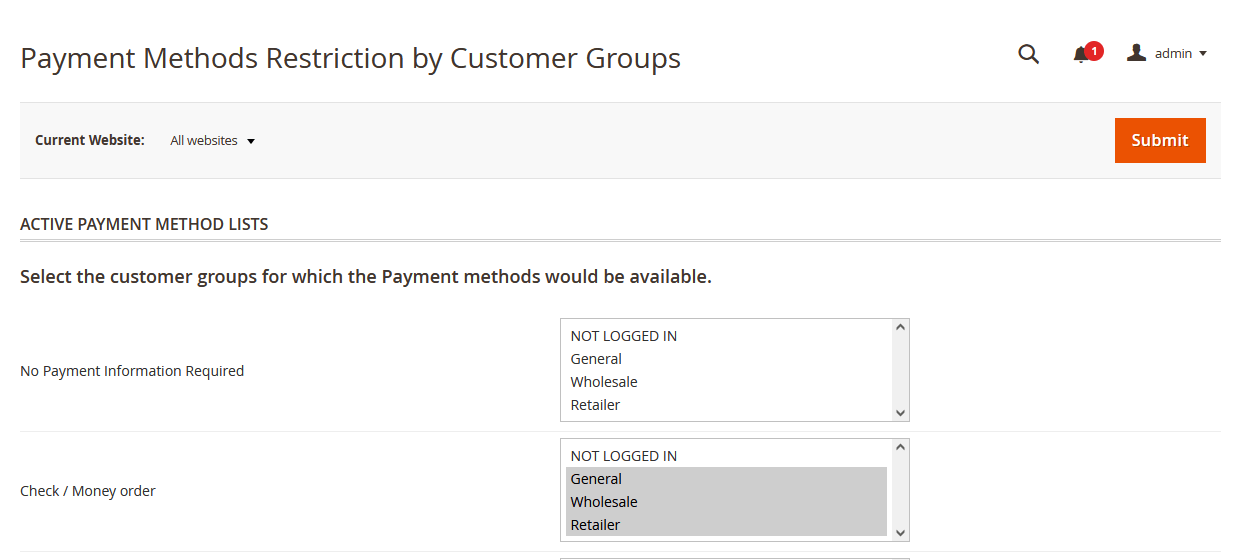This screenshot has height=560, width=1235.
Task: Choose Wholesale for No Payment Information Required
Action: tap(604, 382)
